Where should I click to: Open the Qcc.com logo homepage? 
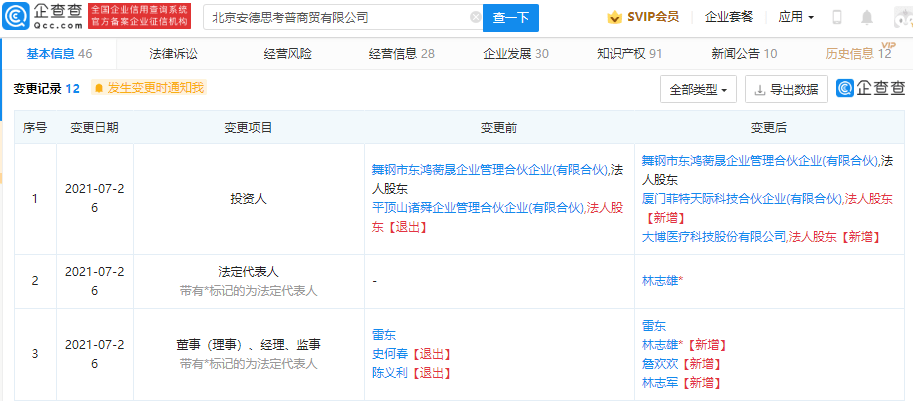coord(43,17)
